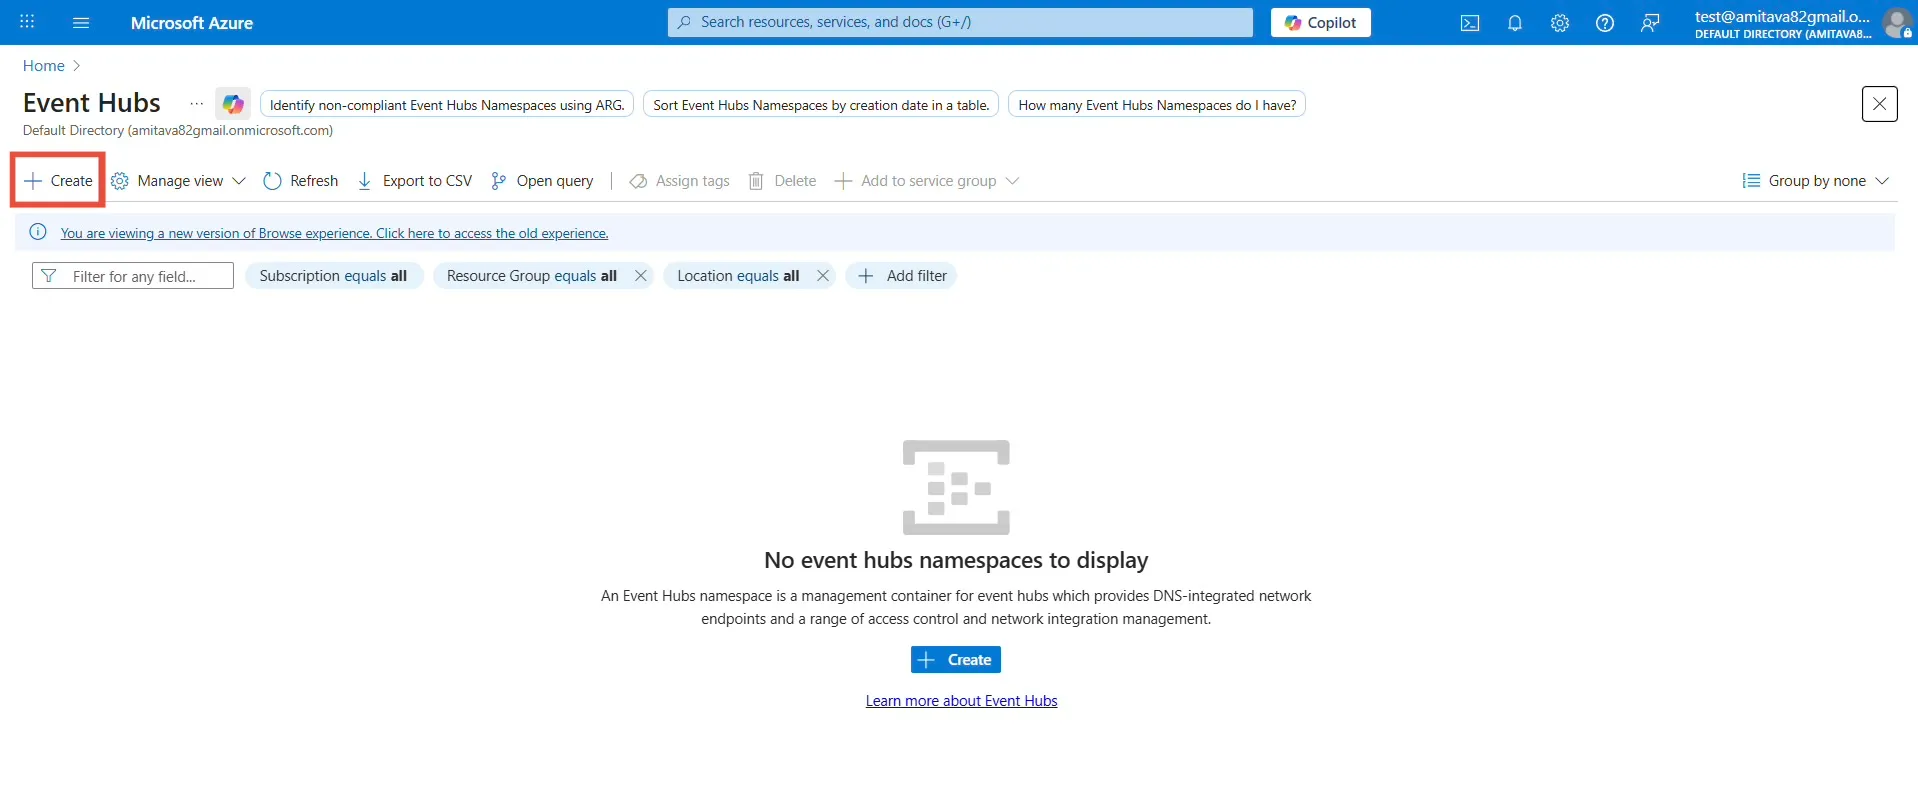Open the Group by none dropdown
Screen dimensions: 1918x790
click(1815, 181)
